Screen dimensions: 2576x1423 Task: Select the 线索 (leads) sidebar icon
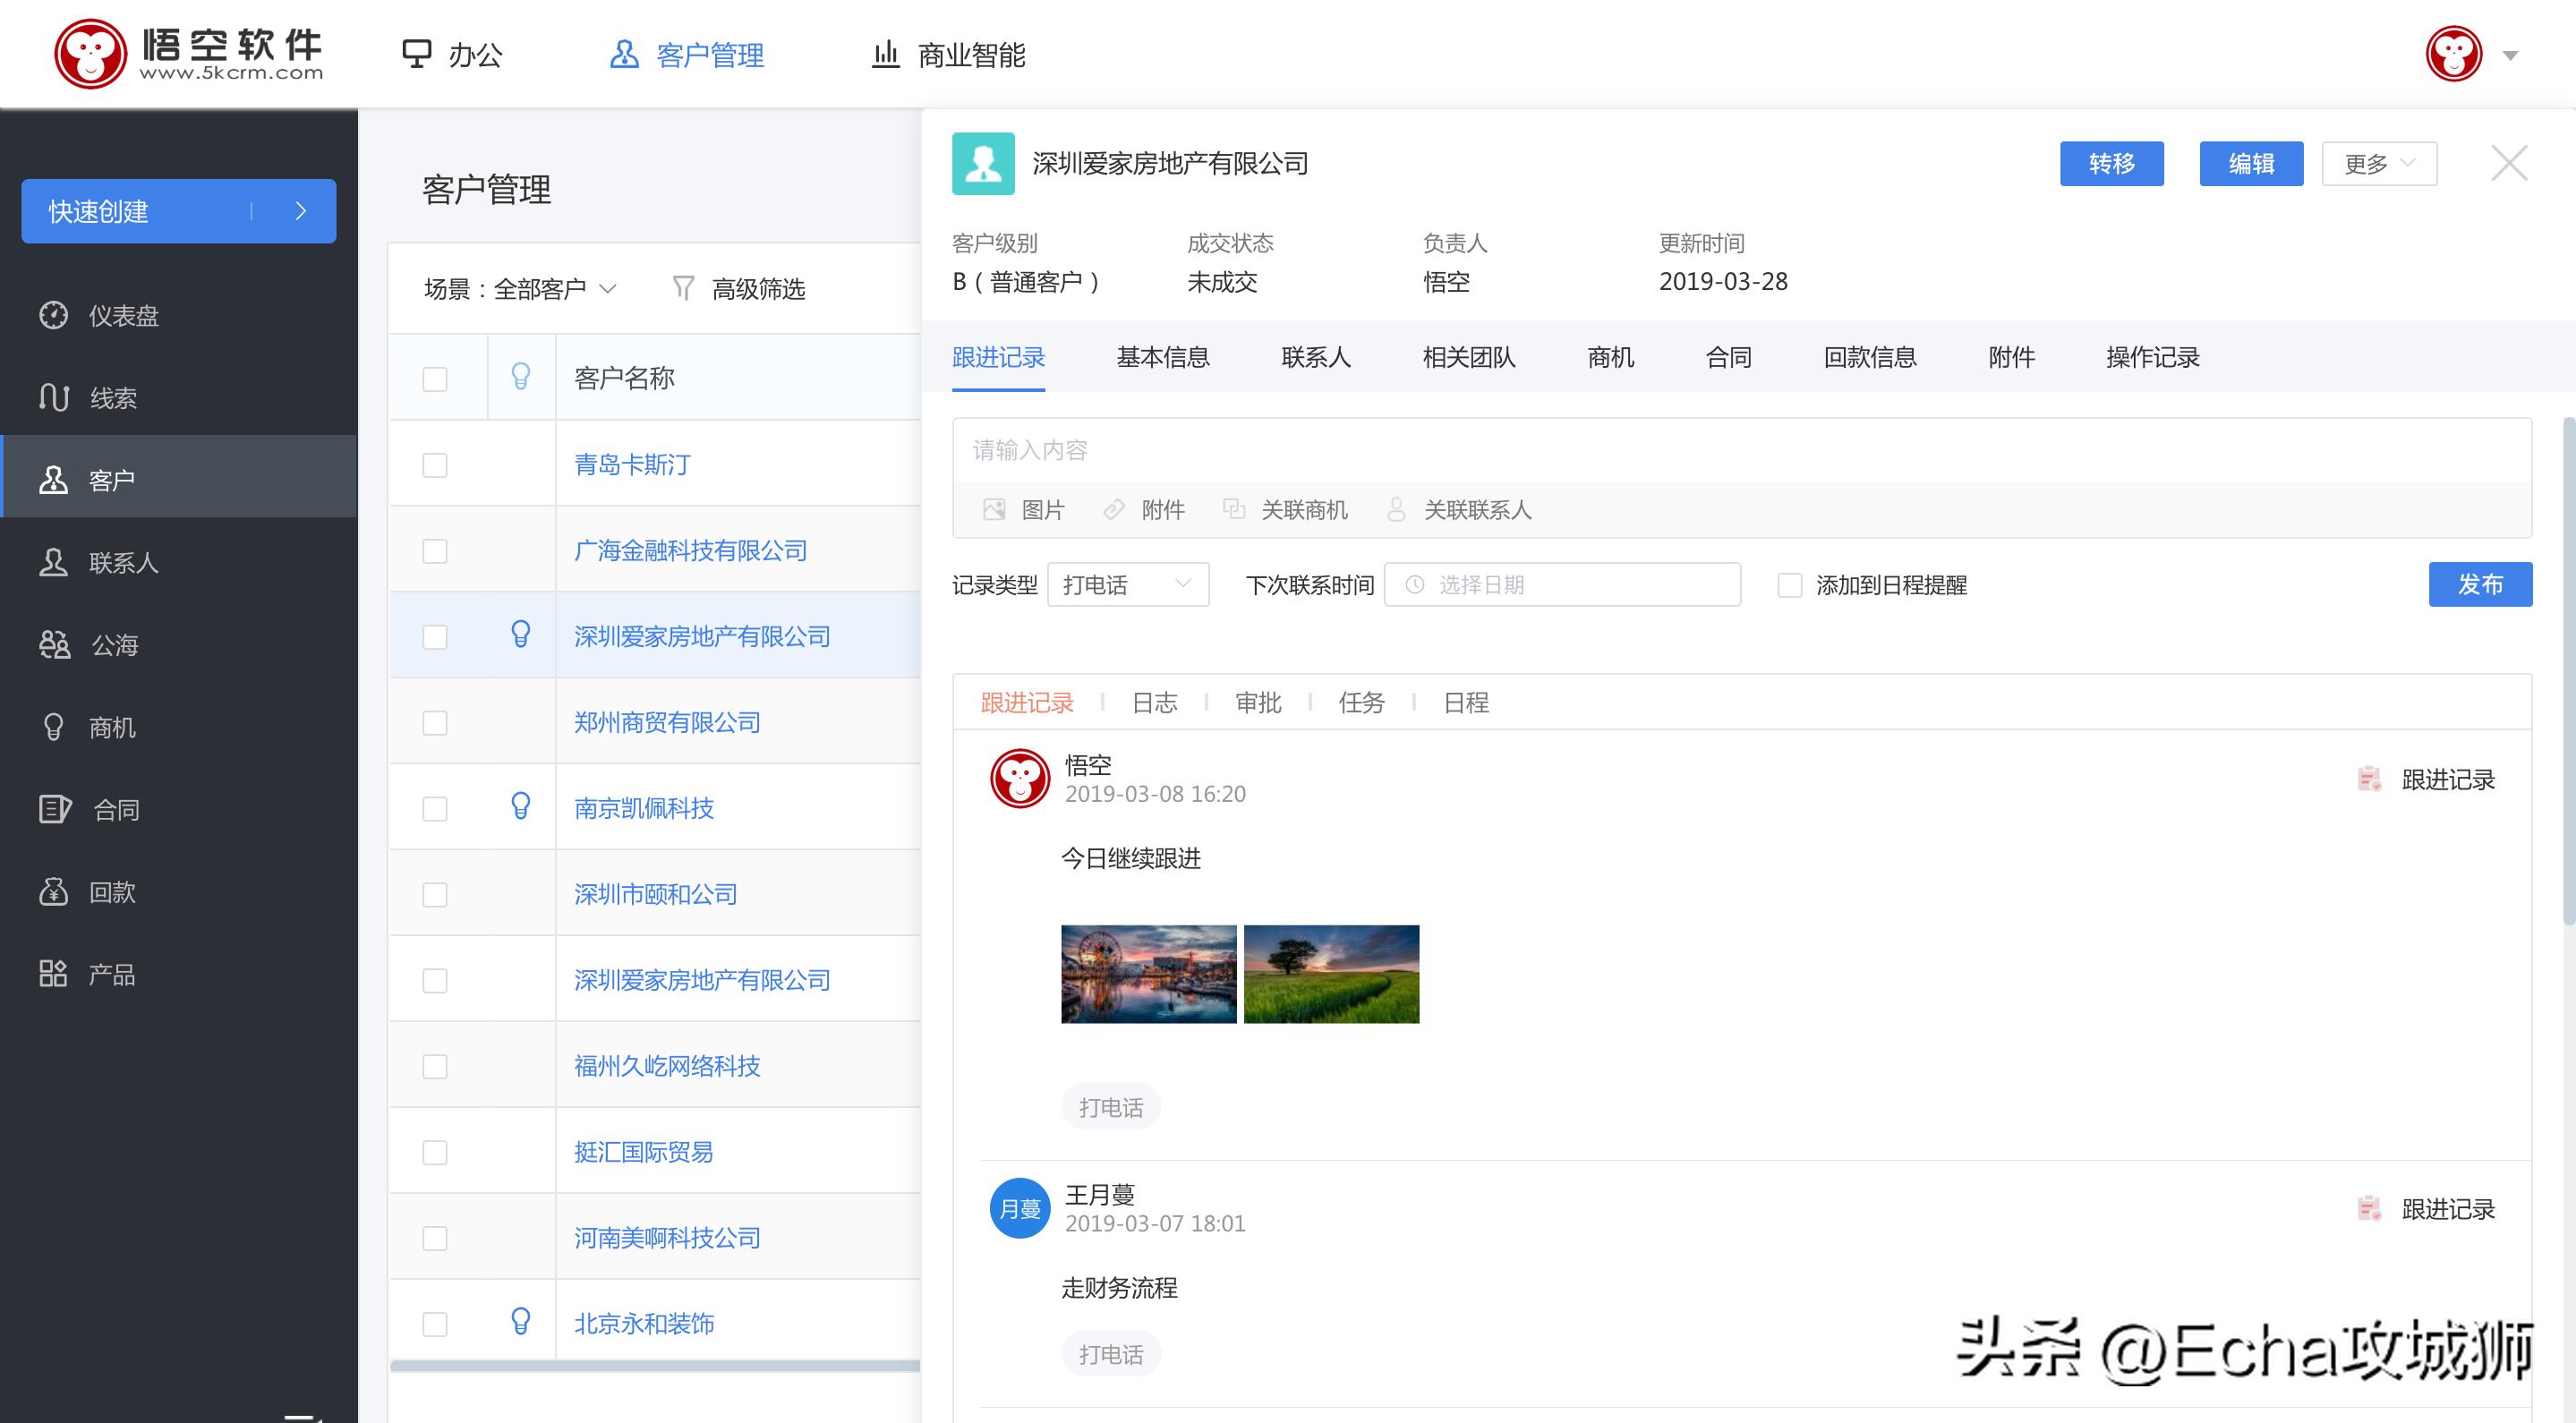[110, 397]
